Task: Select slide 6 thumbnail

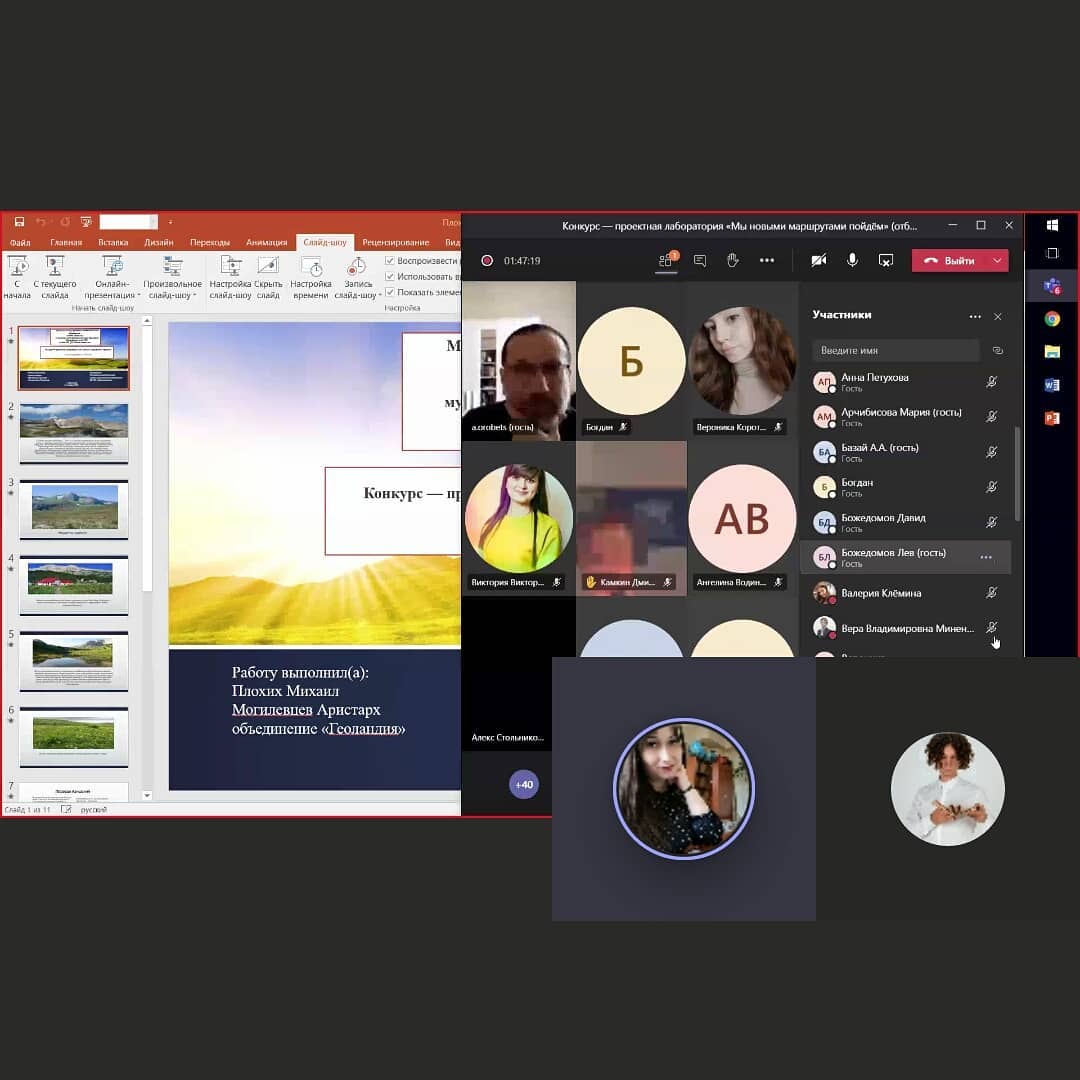Action: [74, 736]
